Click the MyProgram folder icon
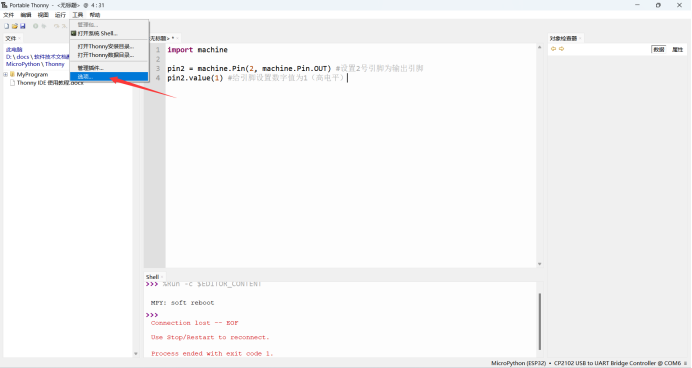 point(12,74)
